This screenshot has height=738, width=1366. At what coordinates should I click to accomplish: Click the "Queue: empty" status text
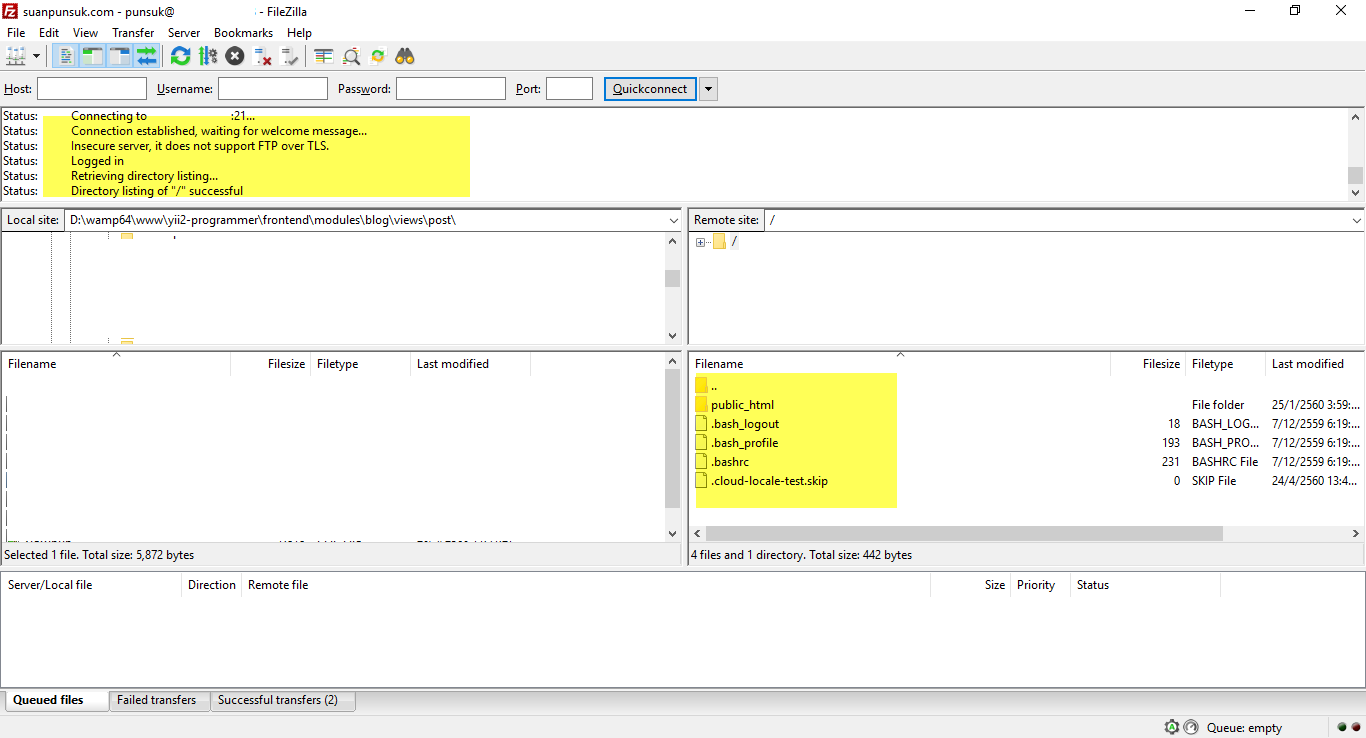1244,728
